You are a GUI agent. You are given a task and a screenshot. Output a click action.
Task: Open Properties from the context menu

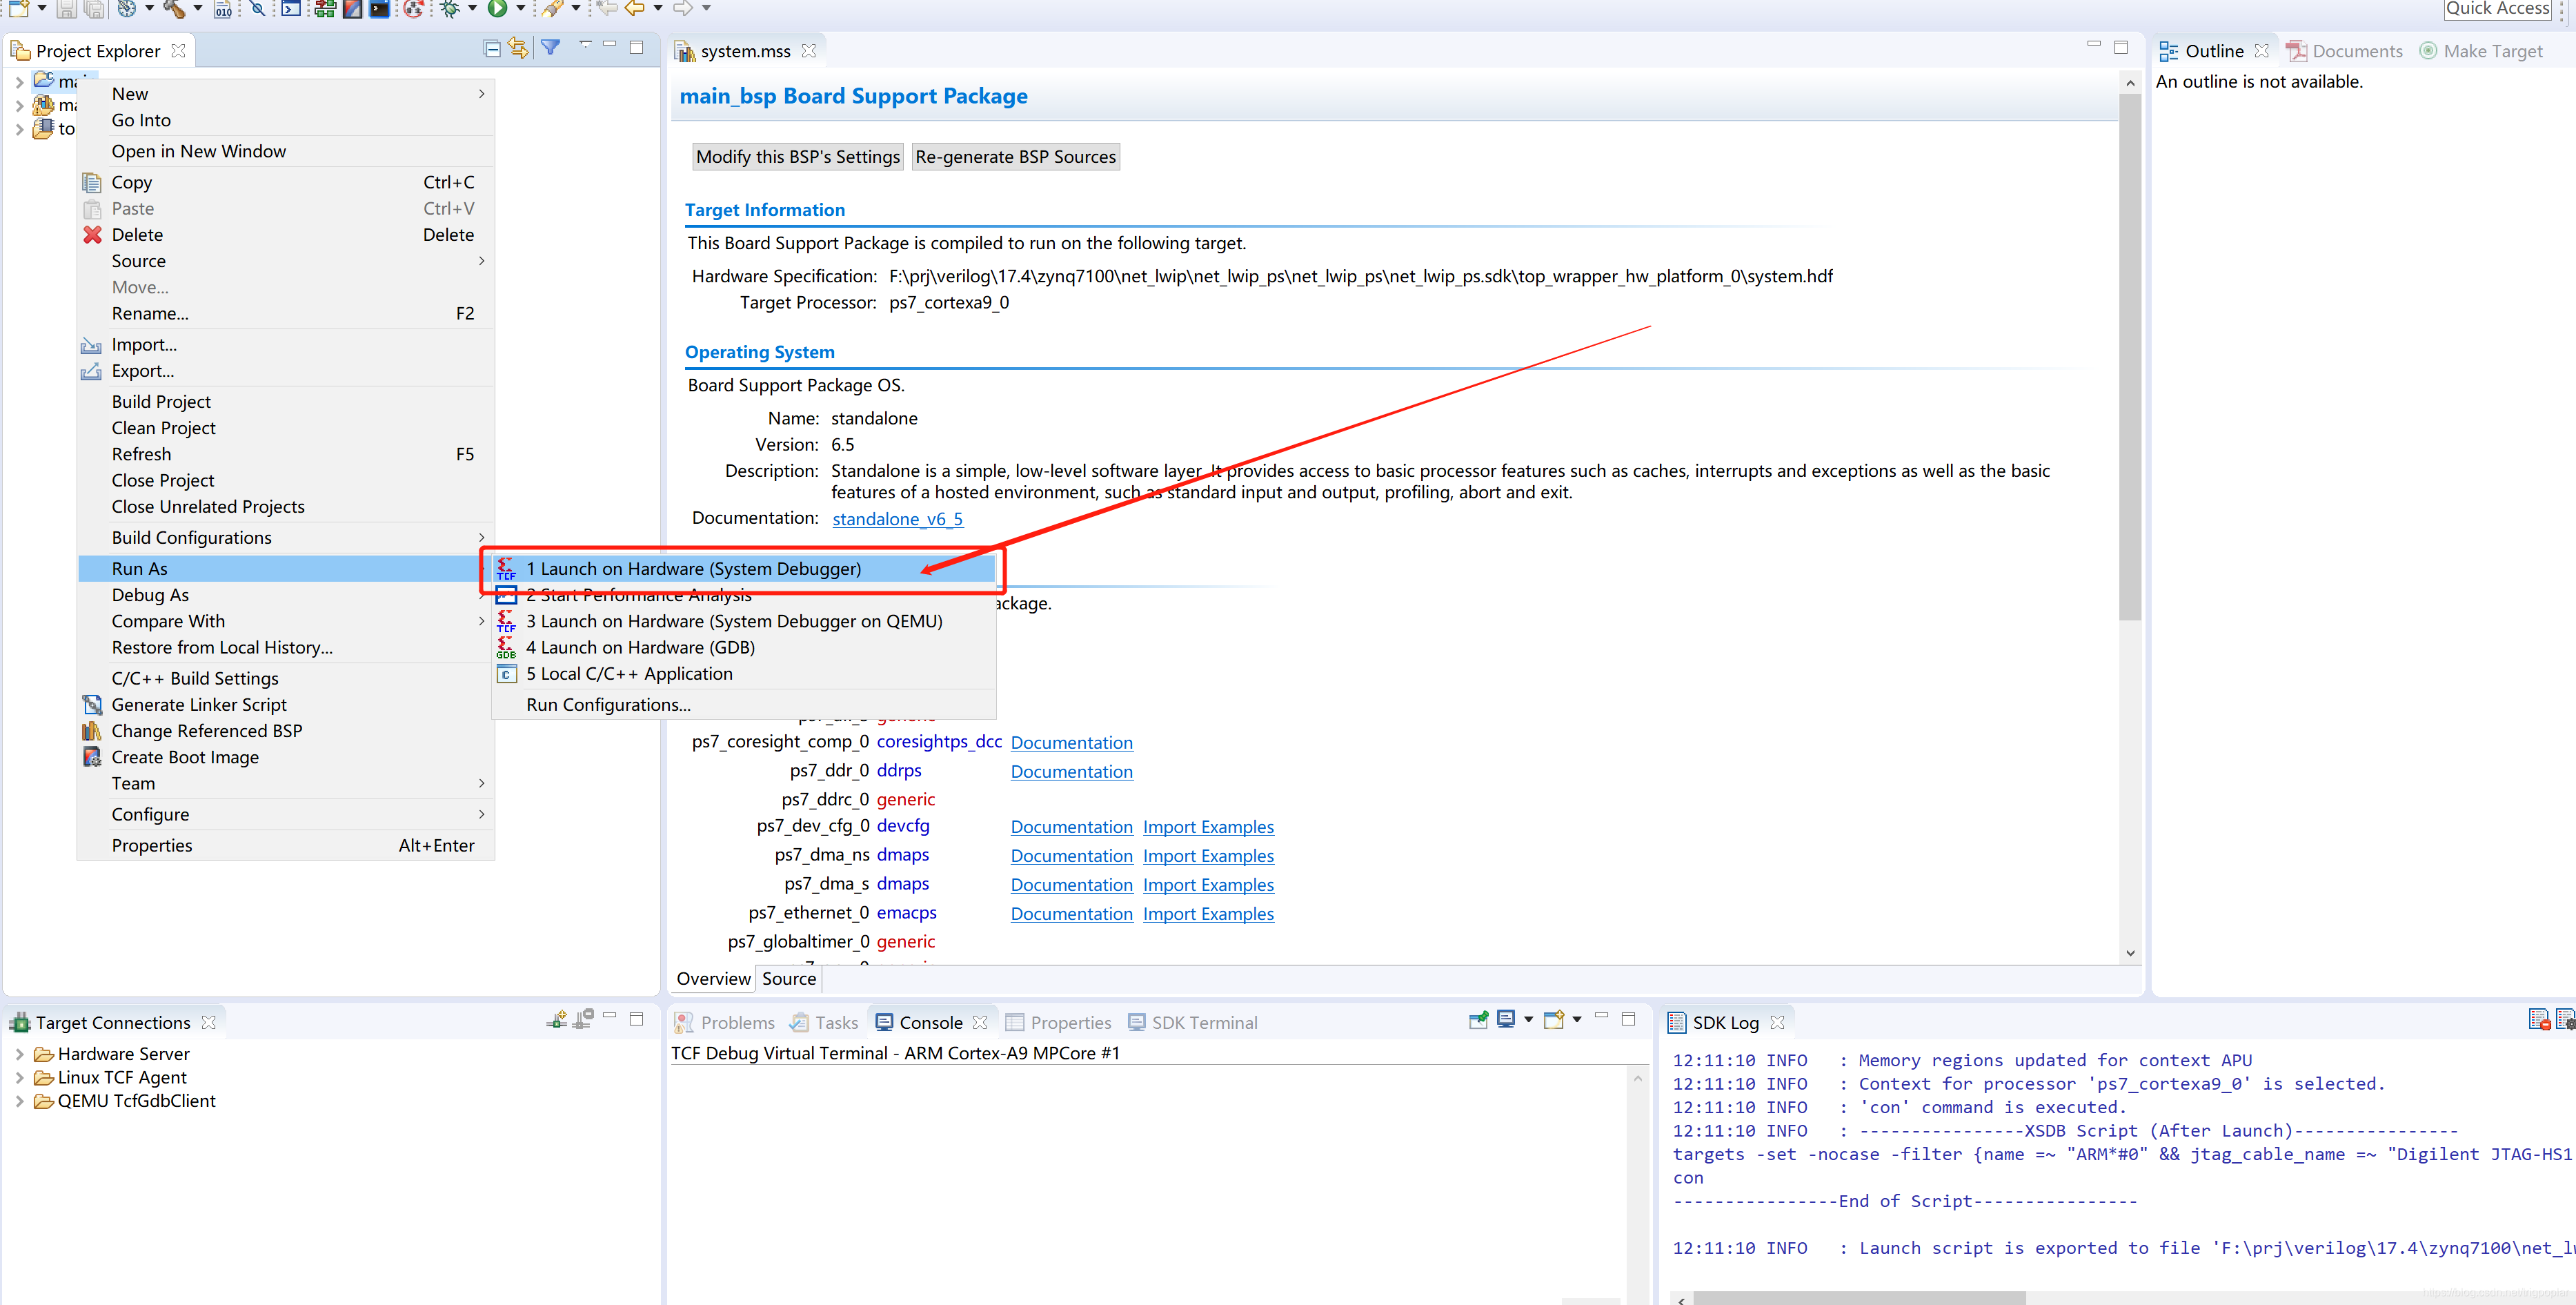(286, 845)
